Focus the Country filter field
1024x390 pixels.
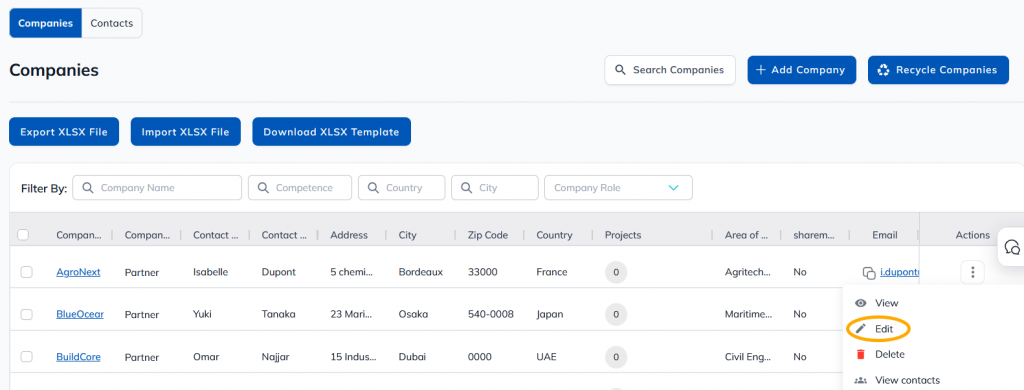[x=401, y=187]
